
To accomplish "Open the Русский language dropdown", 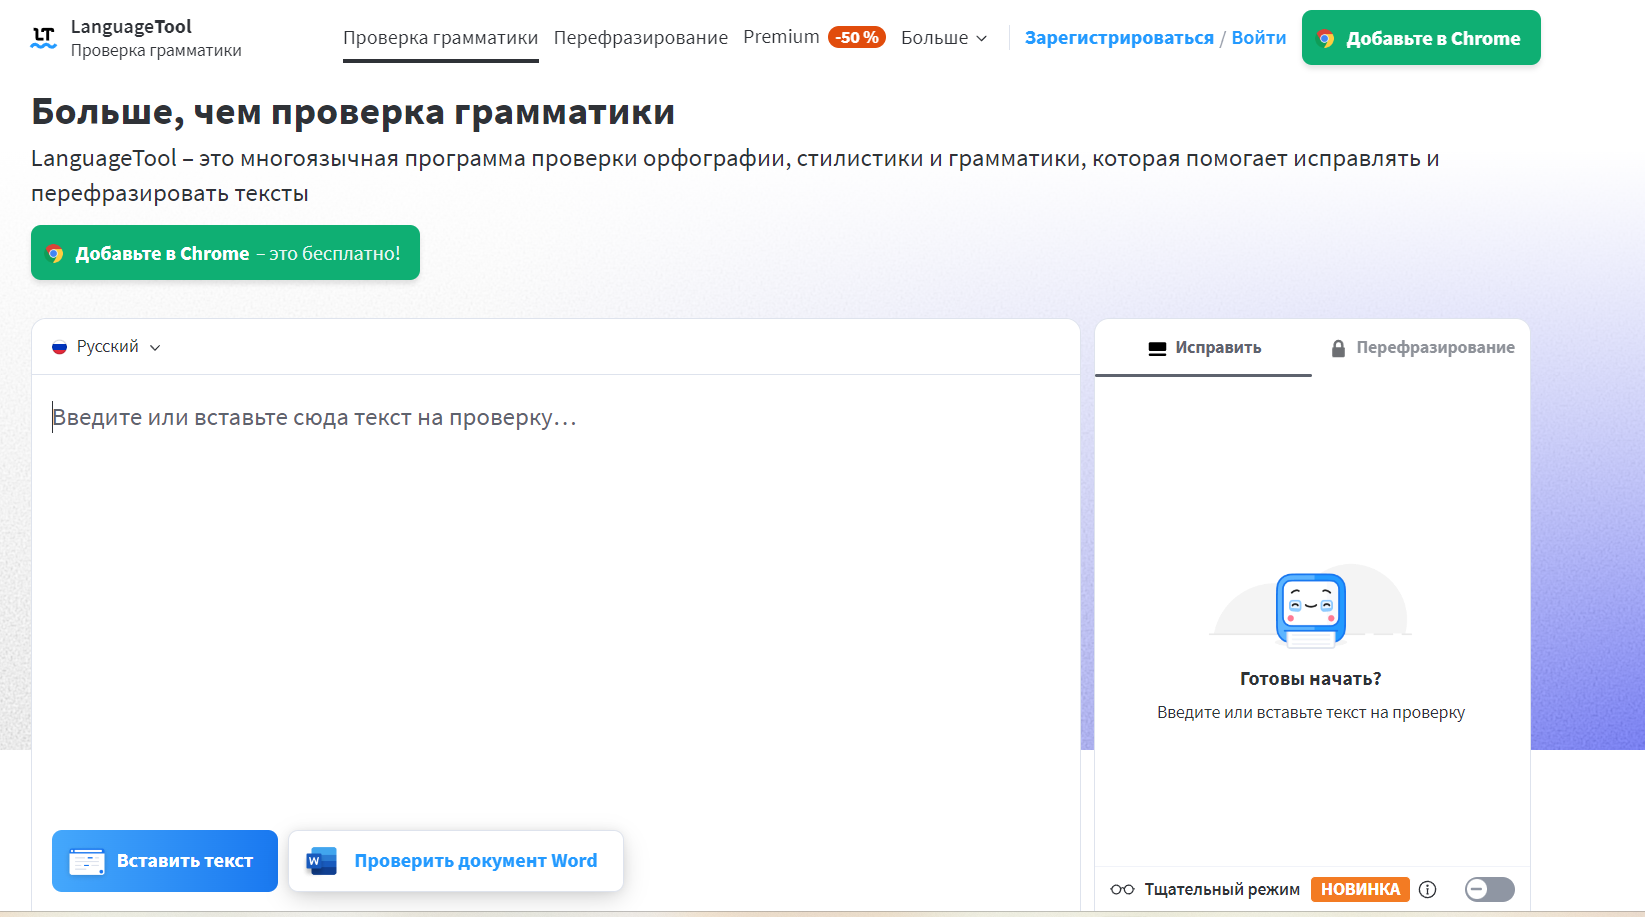I will (x=106, y=347).
